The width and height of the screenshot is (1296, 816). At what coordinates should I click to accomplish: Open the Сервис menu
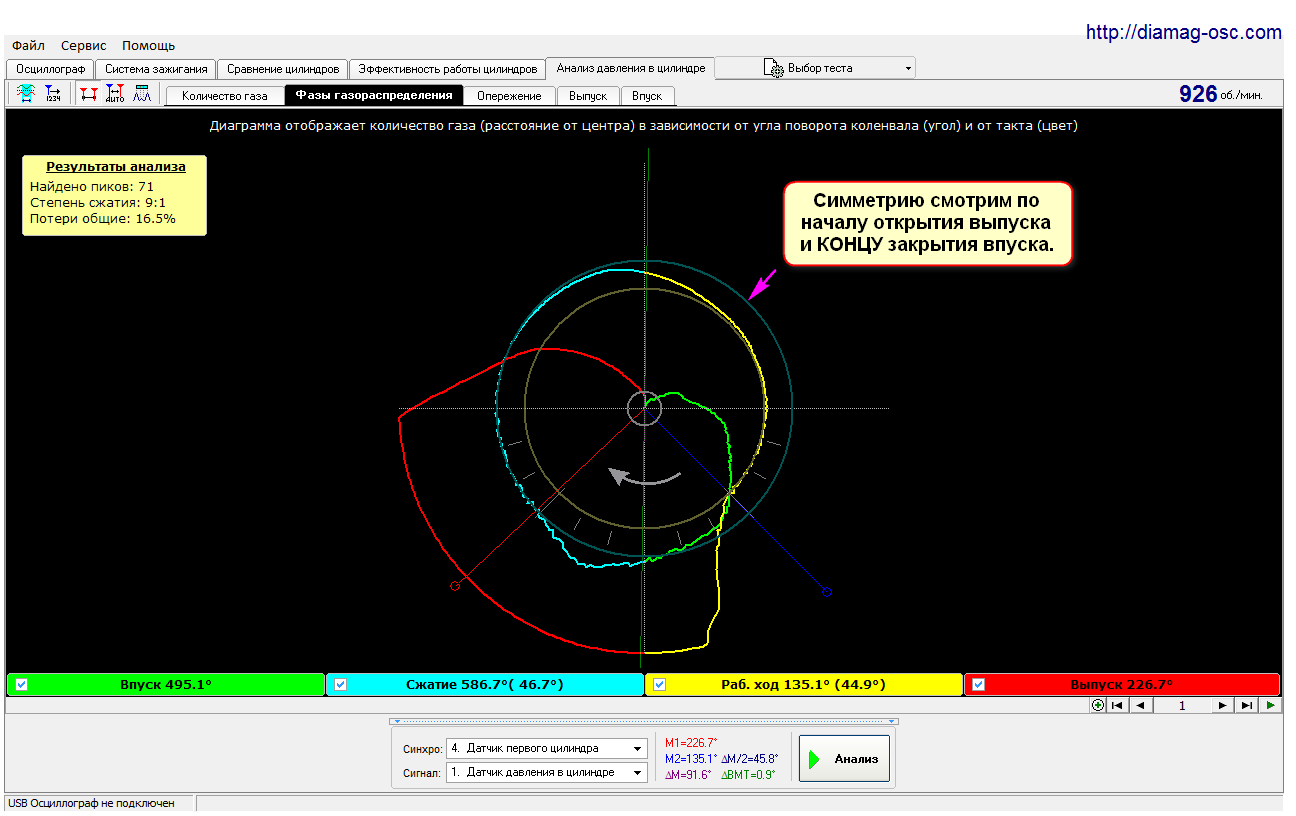coord(83,45)
